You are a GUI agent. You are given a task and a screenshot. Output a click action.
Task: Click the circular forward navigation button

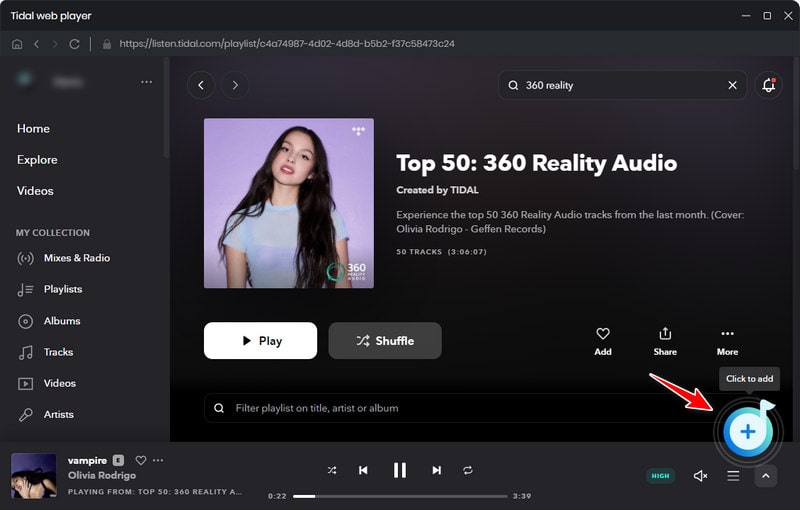pos(235,85)
